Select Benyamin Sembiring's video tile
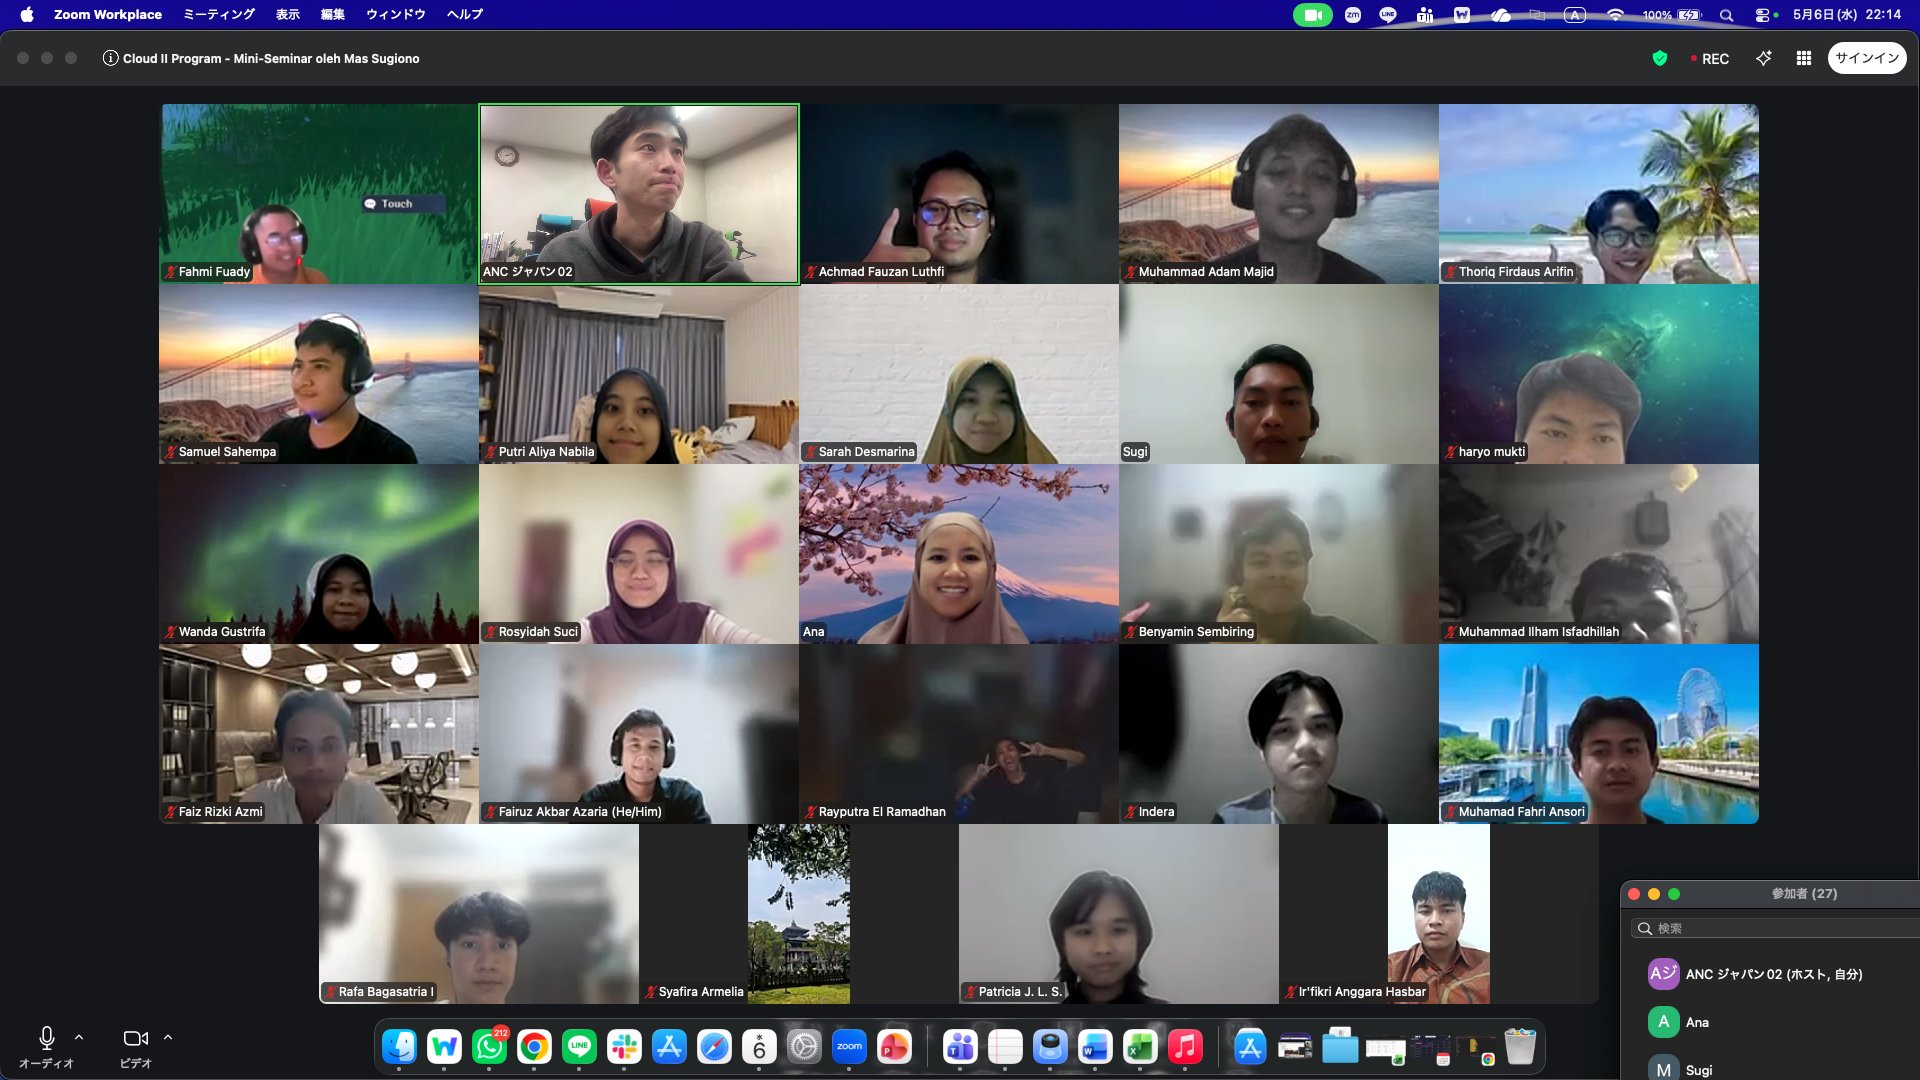 click(1279, 554)
